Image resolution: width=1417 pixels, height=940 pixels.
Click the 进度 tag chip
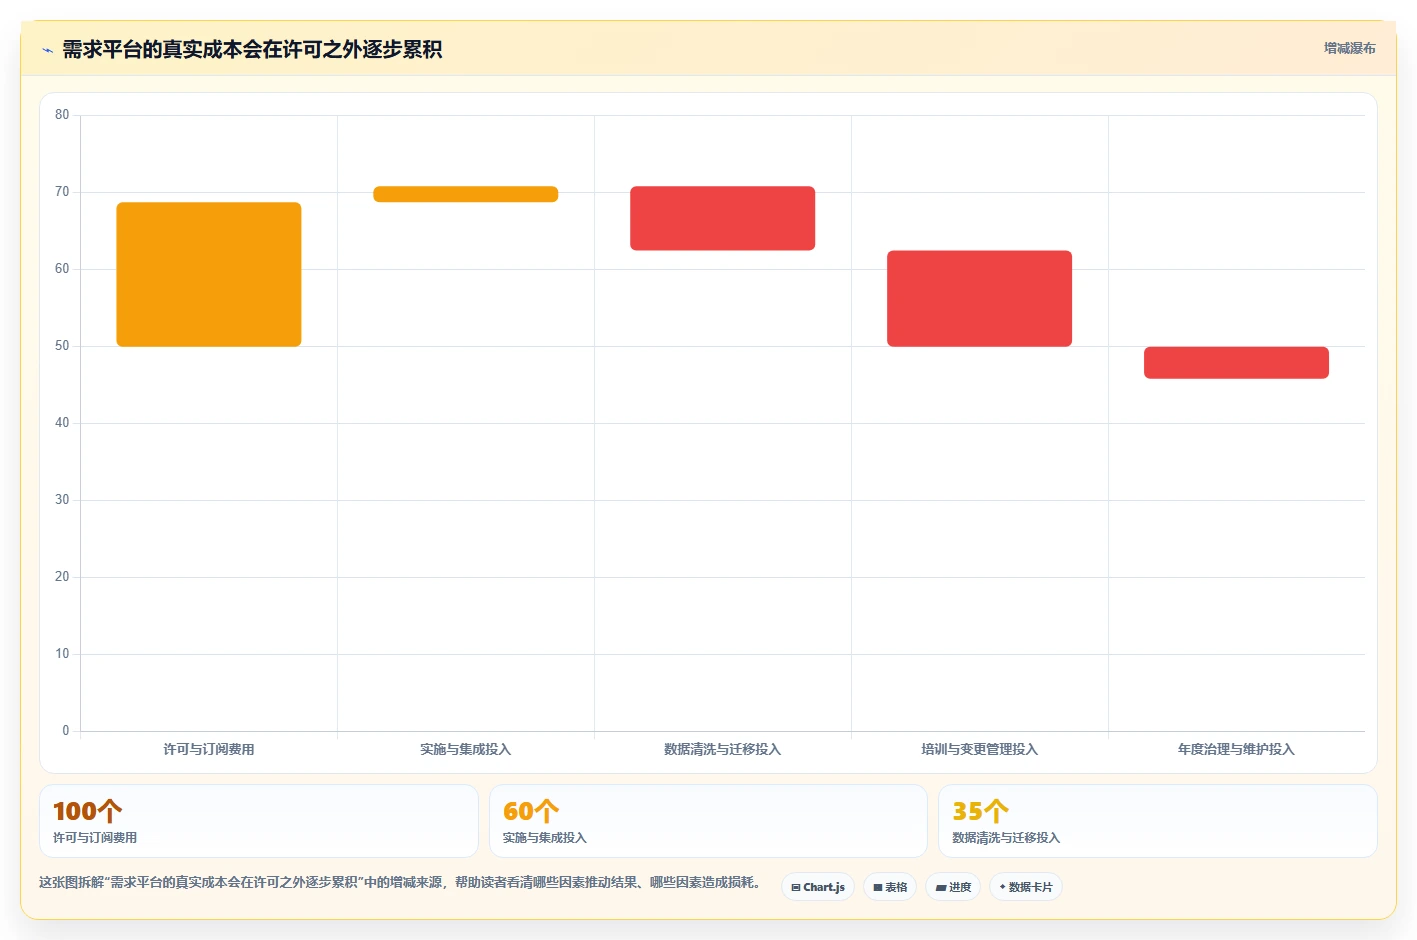coord(953,887)
